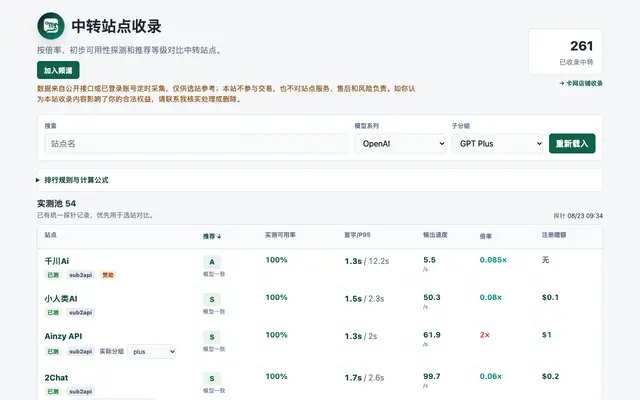Click the 已测 tag under 2Chat
Screen dimensions: 640x400
pos(53,391)
